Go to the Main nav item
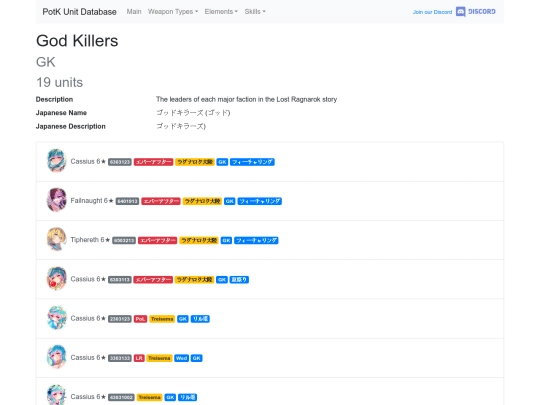 (x=134, y=12)
